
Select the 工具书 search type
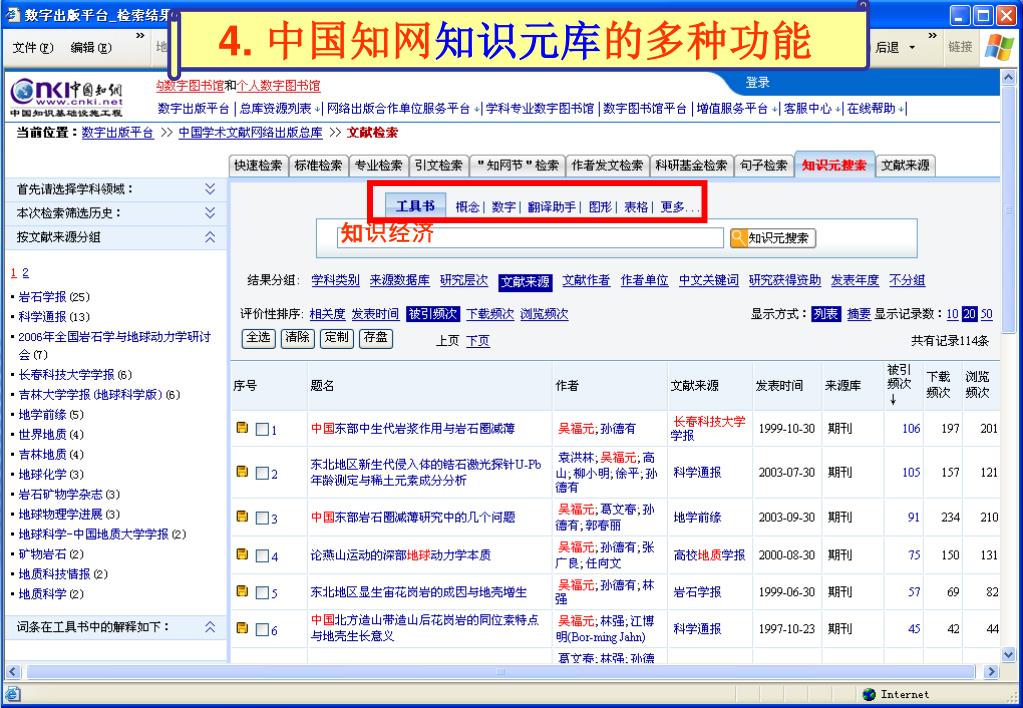[415, 206]
